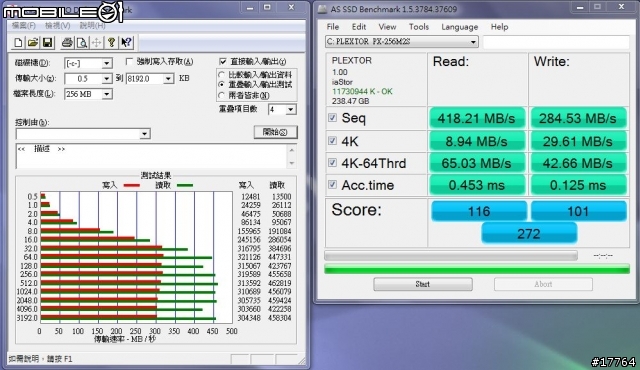
Task: Click the Open folder icon in ATTO toolbar
Action: (x=33, y=42)
